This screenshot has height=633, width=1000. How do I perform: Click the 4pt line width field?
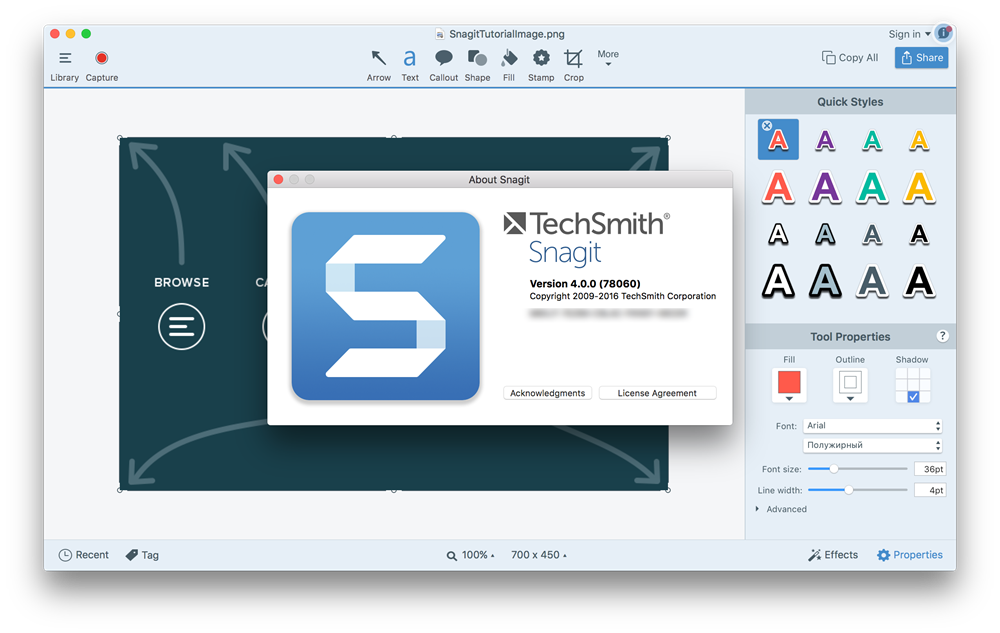[x=930, y=490]
